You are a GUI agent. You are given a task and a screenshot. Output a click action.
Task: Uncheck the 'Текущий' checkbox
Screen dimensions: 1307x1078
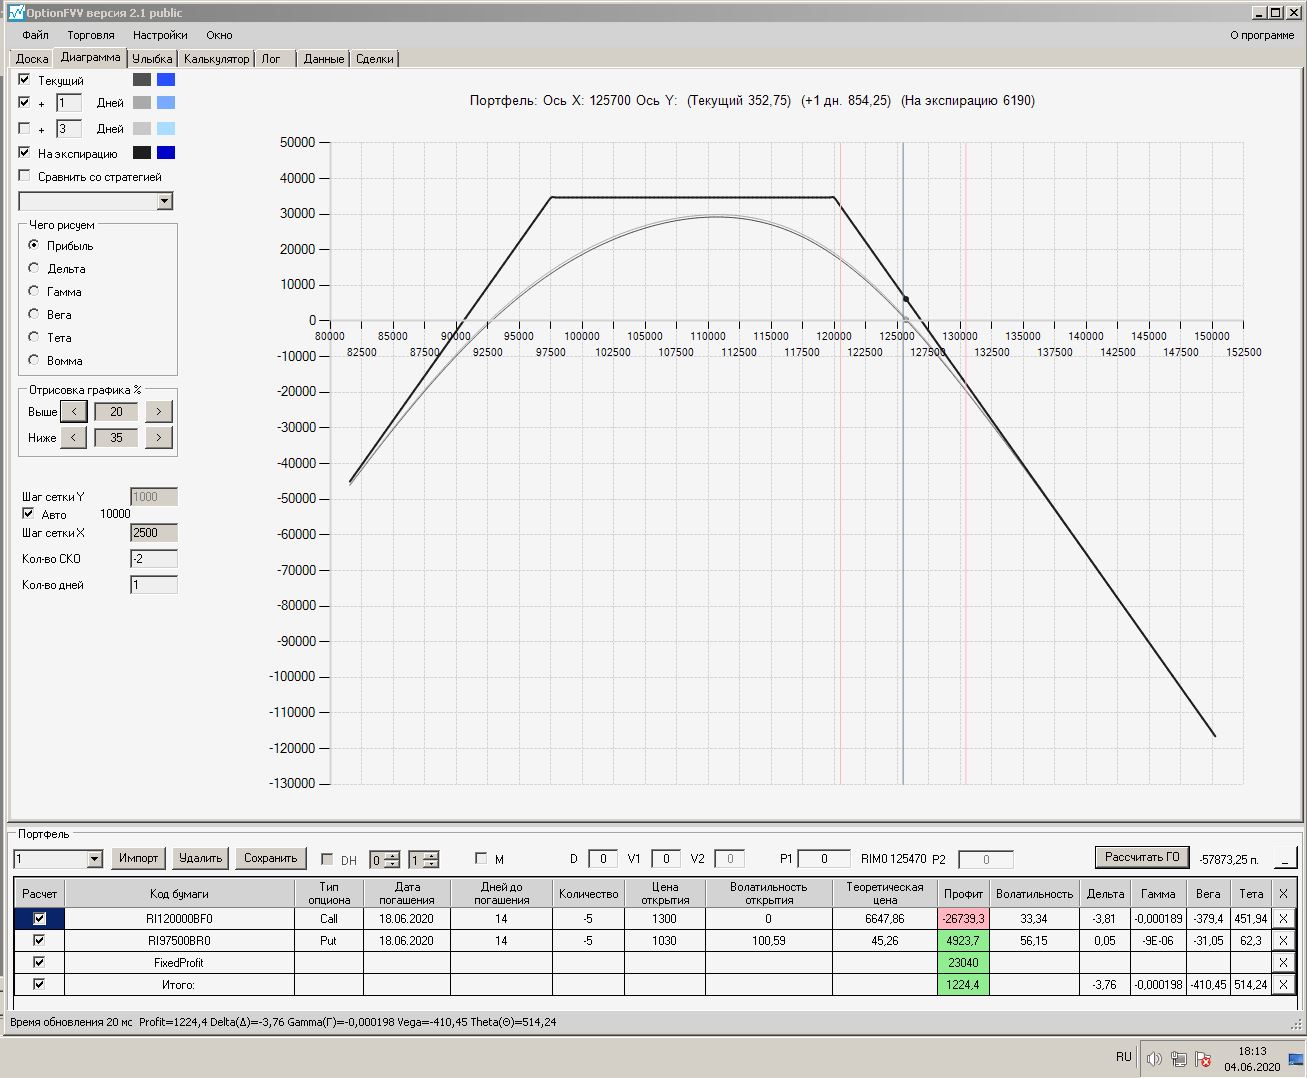[25, 80]
